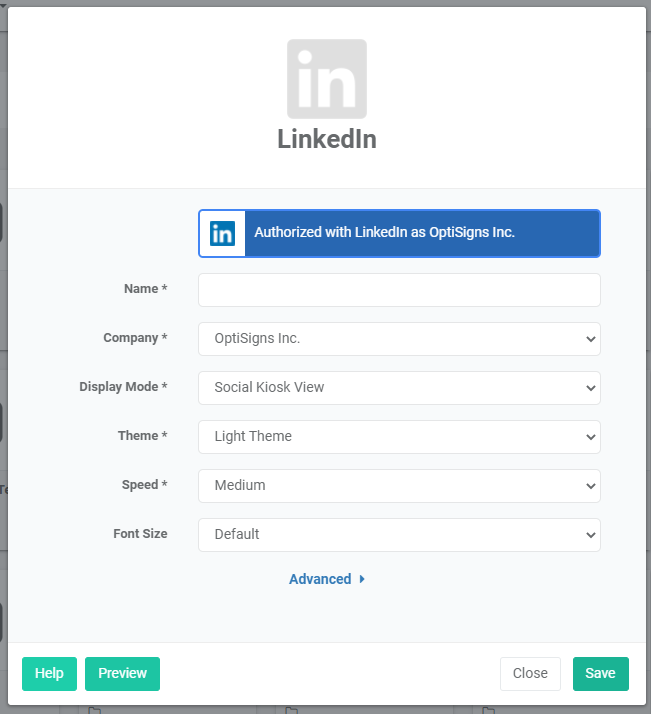This screenshot has height=714, width=651.
Task: Click the 'Display Mode *' label
Action: [x=123, y=387]
